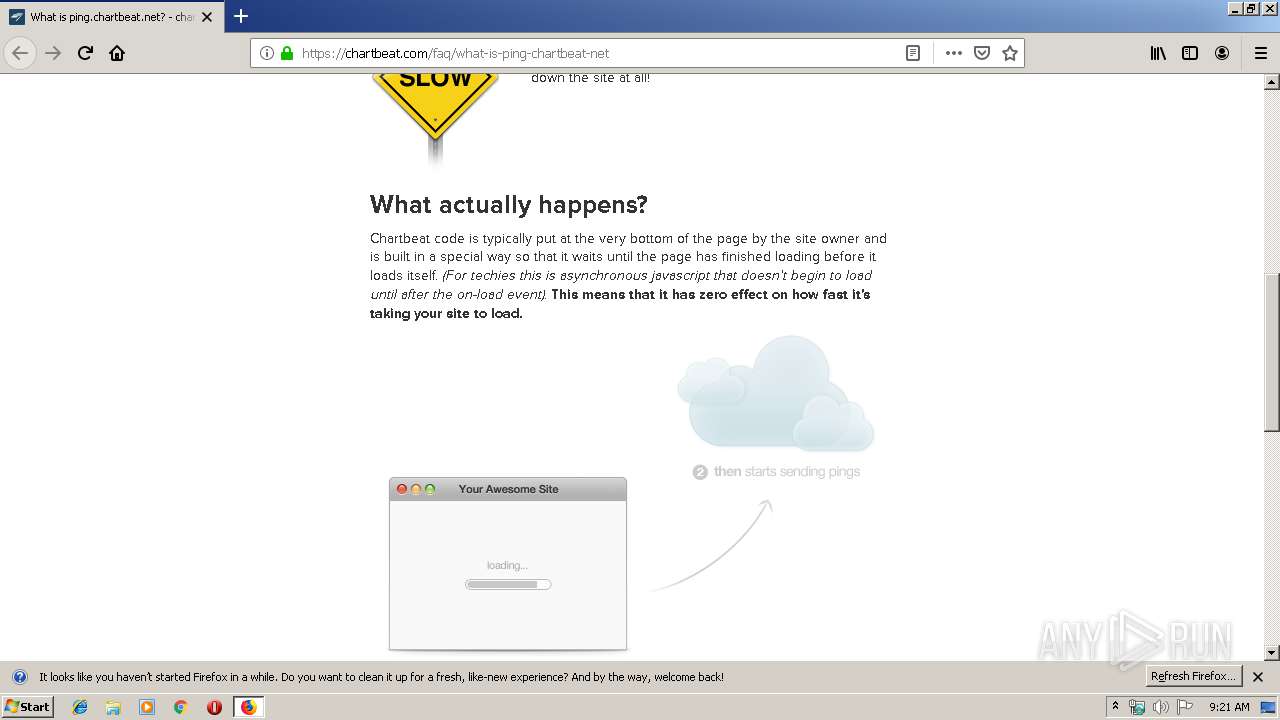Click the page scrollbar down arrow
This screenshot has height=720, width=1280.
click(1272, 653)
